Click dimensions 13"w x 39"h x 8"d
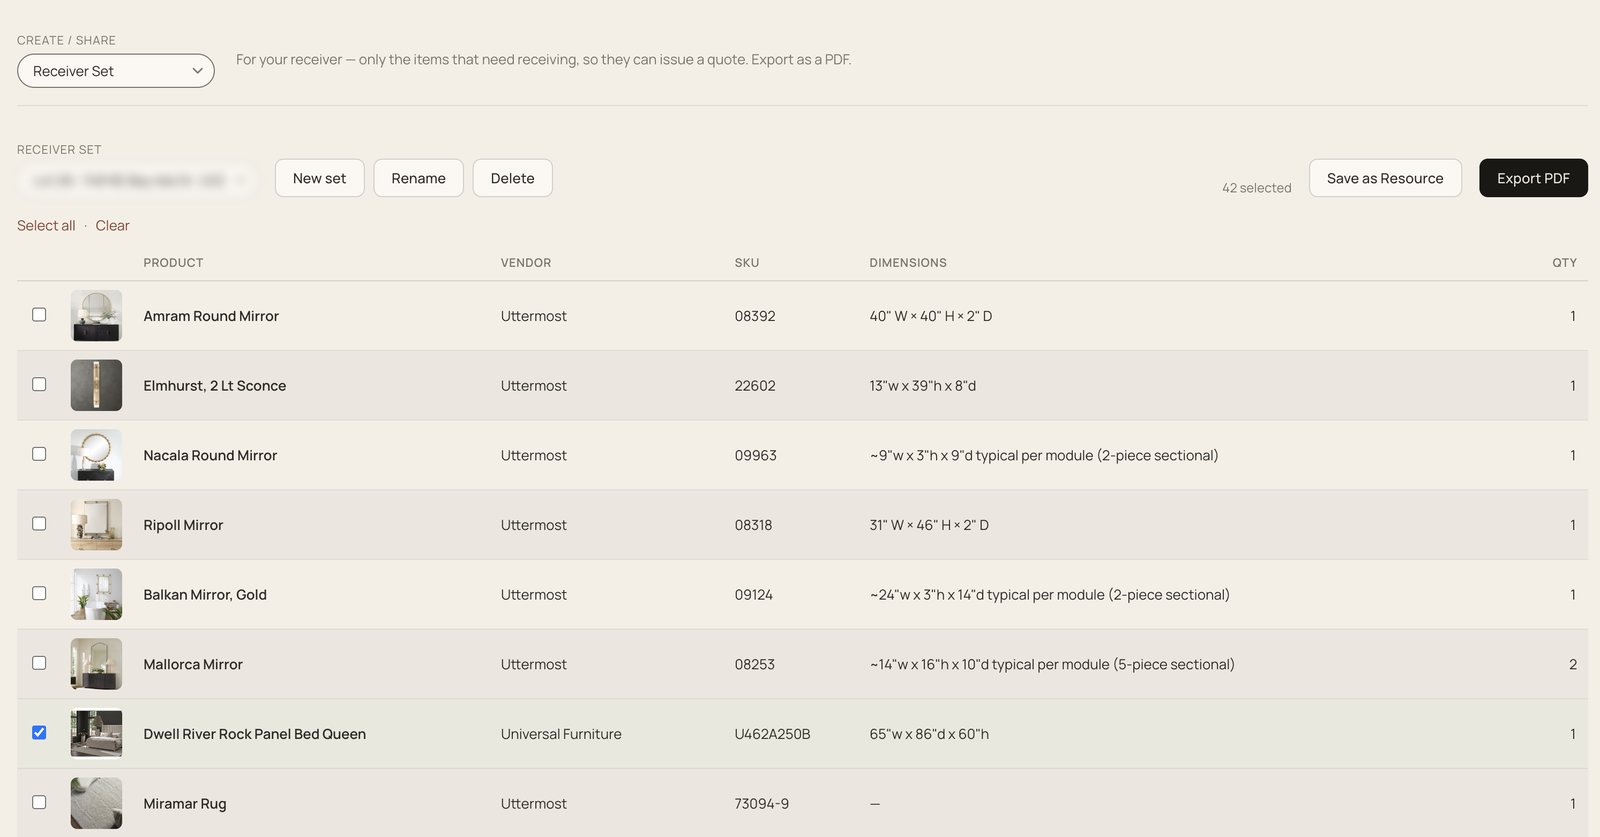This screenshot has height=837, width=1600. pyautogui.click(x=923, y=386)
